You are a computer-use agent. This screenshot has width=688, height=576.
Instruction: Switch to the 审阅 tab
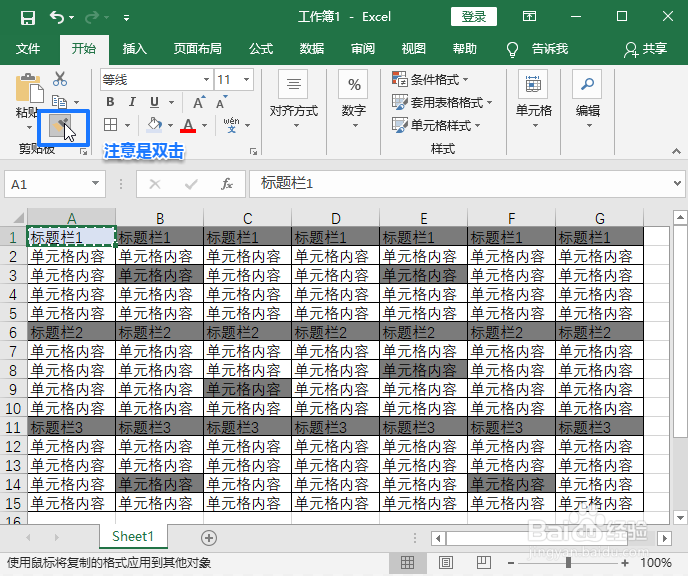click(x=363, y=48)
